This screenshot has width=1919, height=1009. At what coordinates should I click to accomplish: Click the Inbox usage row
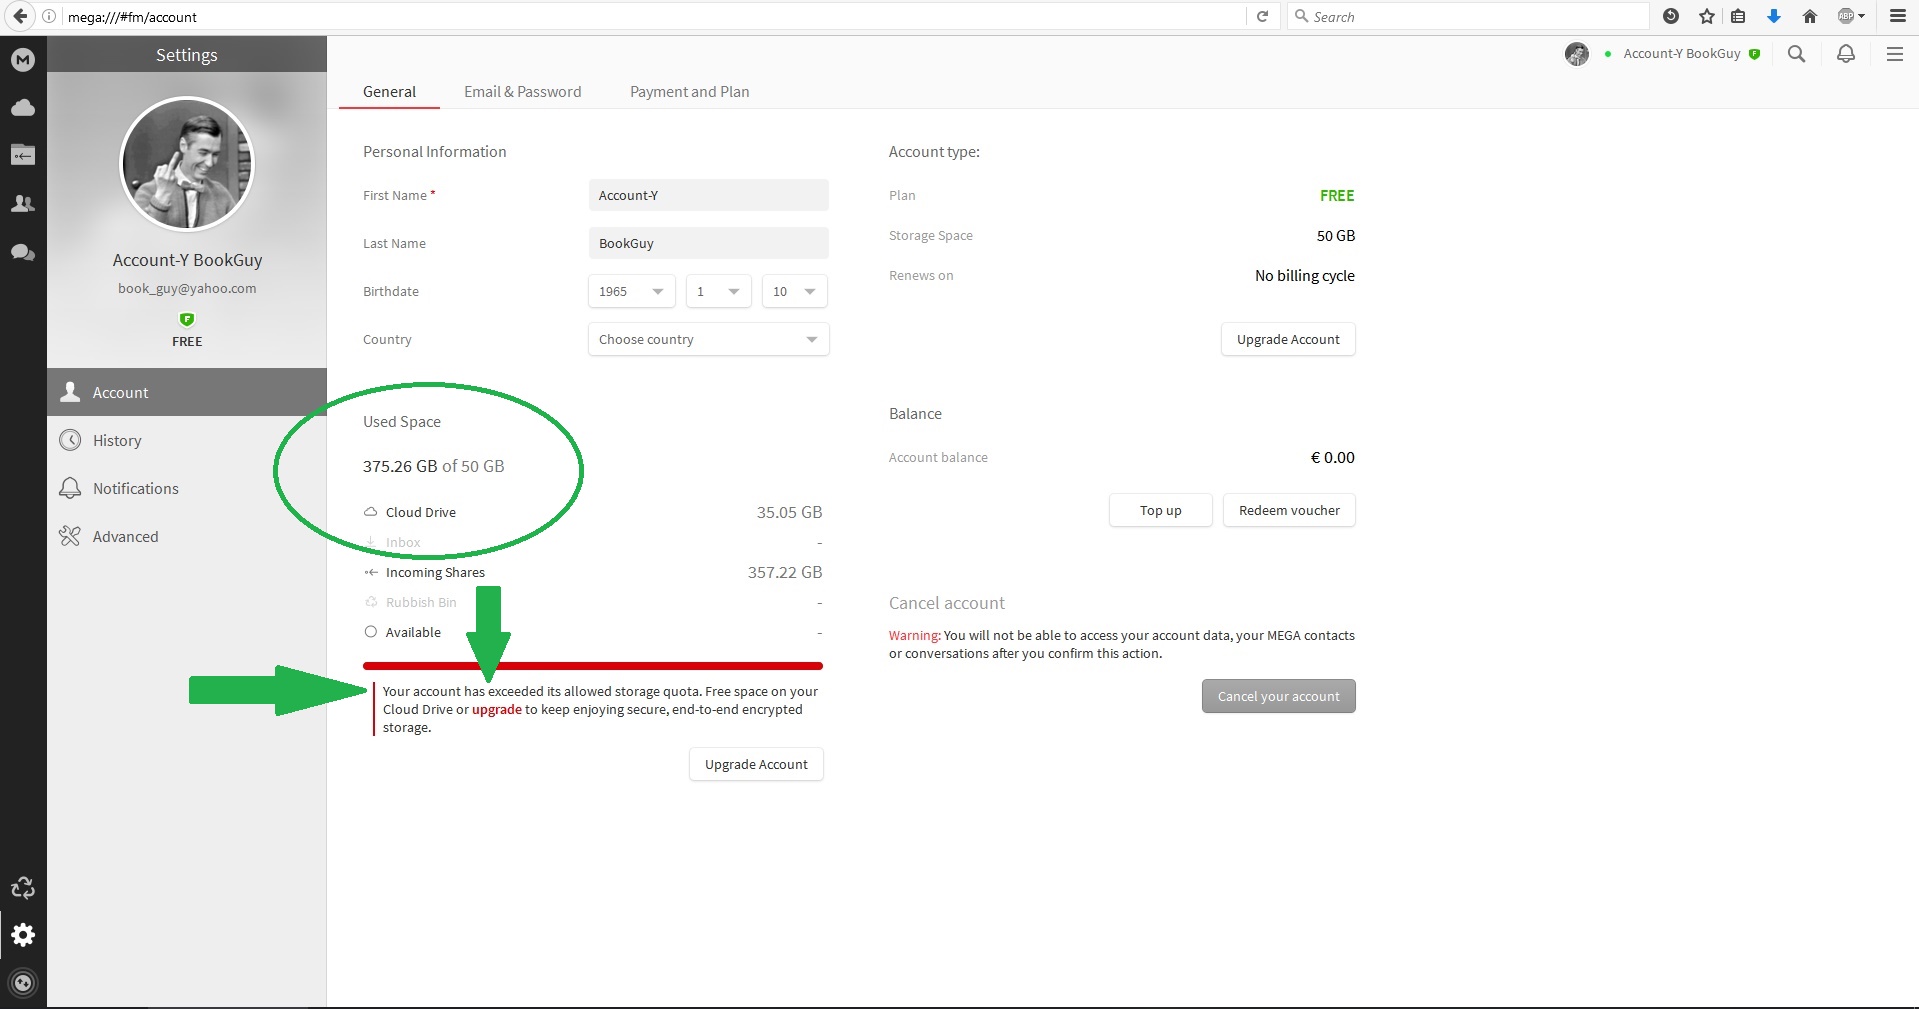593,542
